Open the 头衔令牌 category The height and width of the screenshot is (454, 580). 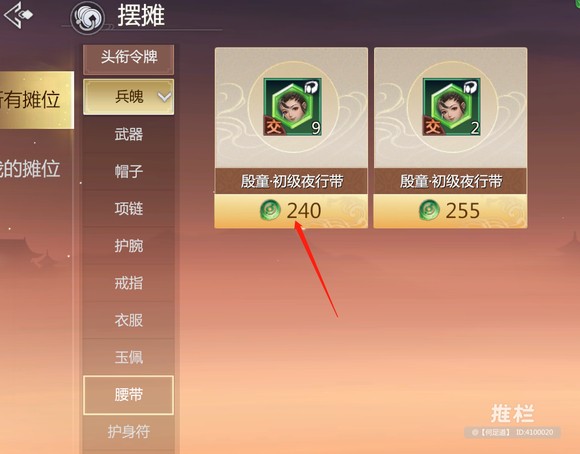(129, 59)
